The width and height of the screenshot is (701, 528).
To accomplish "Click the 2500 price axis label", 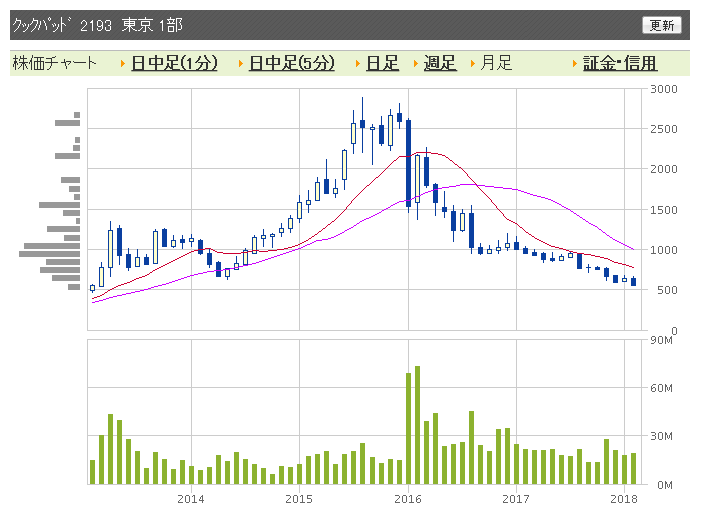I will (664, 129).
